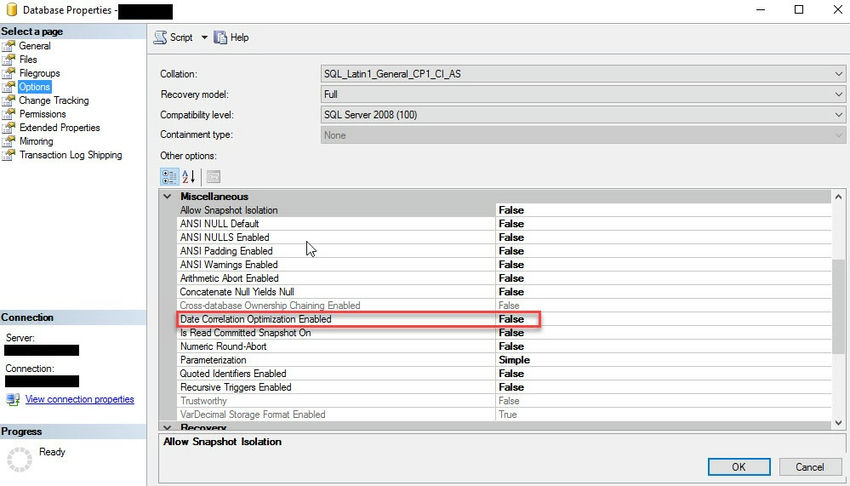850x486 pixels.
Task: Select the ANSI Padding Enabled row
Action: [505, 251]
